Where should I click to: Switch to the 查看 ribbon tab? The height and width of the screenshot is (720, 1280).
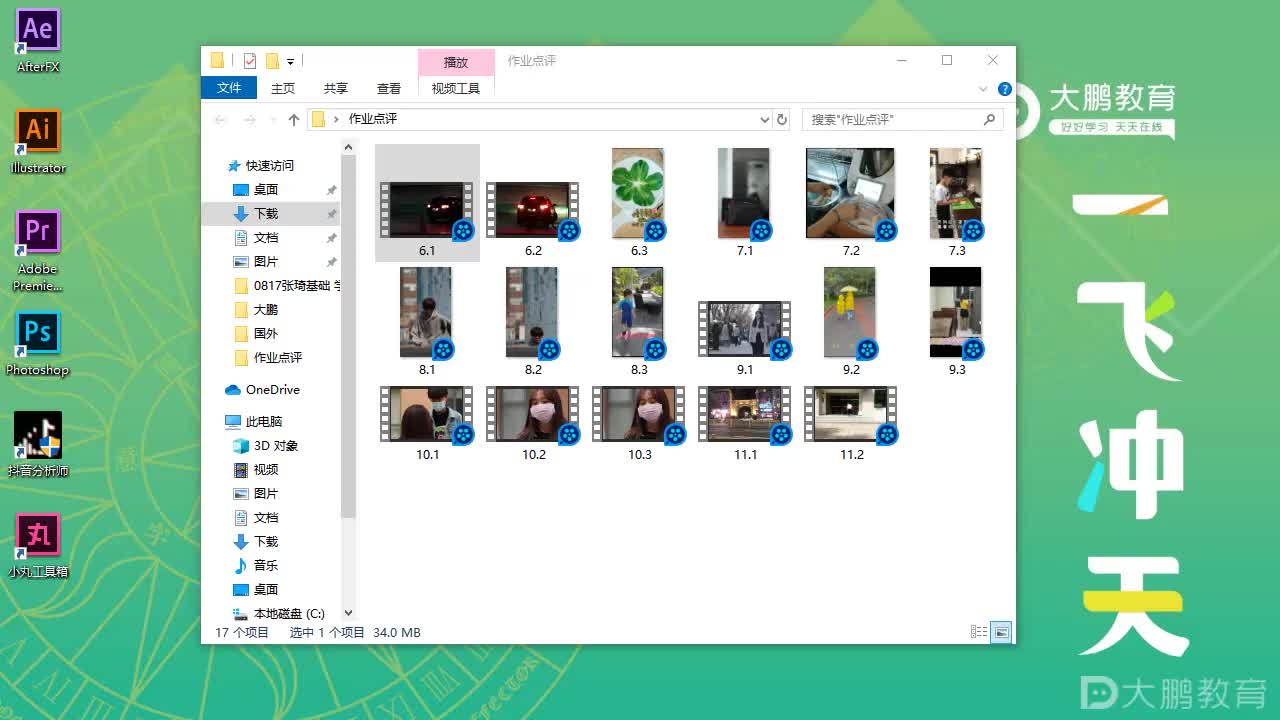tap(389, 88)
